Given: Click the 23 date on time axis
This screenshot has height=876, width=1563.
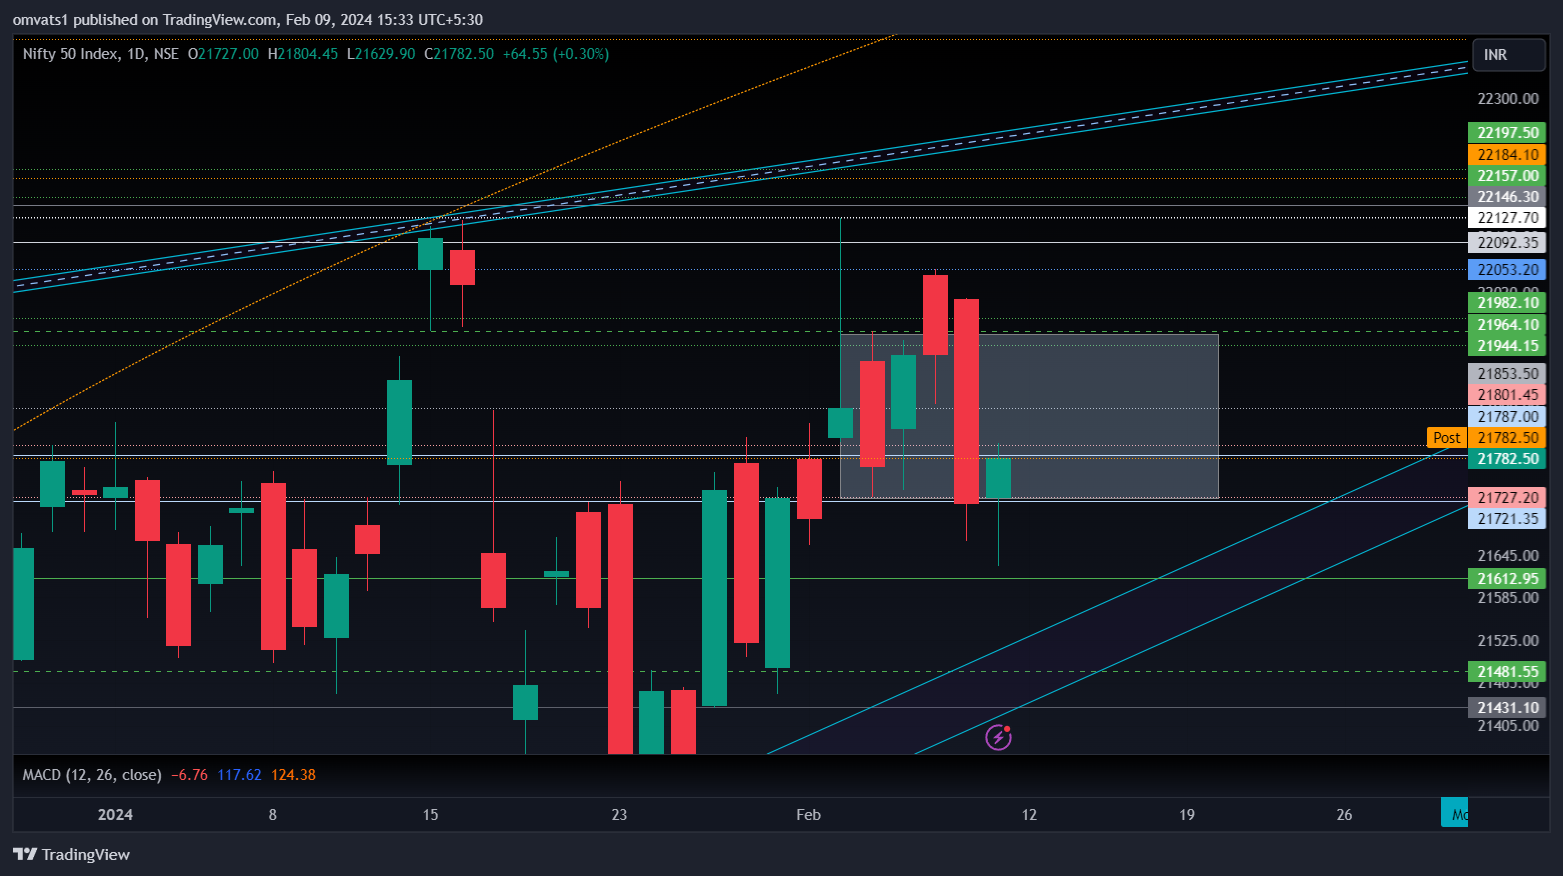Looking at the screenshot, I should [x=619, y=815].
